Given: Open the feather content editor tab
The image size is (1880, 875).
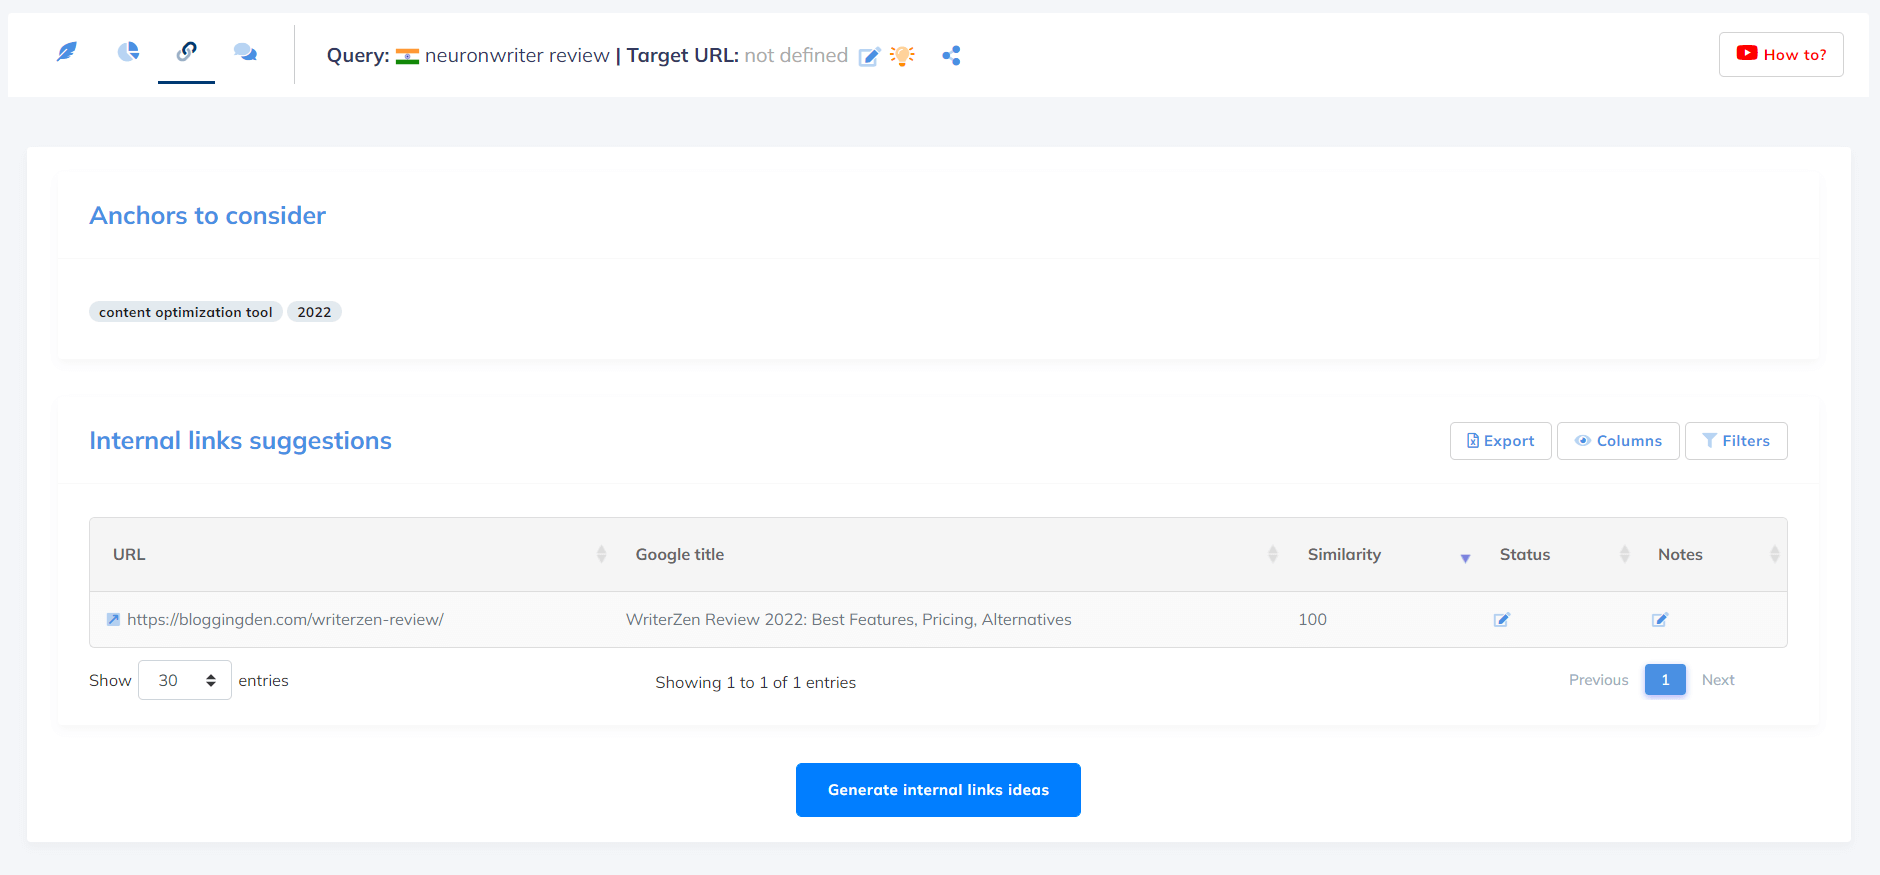Looking at the screenshot, I should (x=67, y=51).
